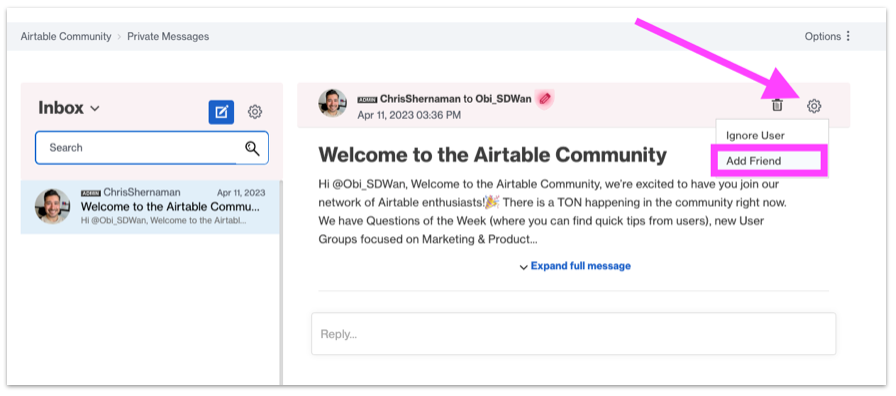
Task: Open Welcome message in inbox list
Action: click(150, 207)
